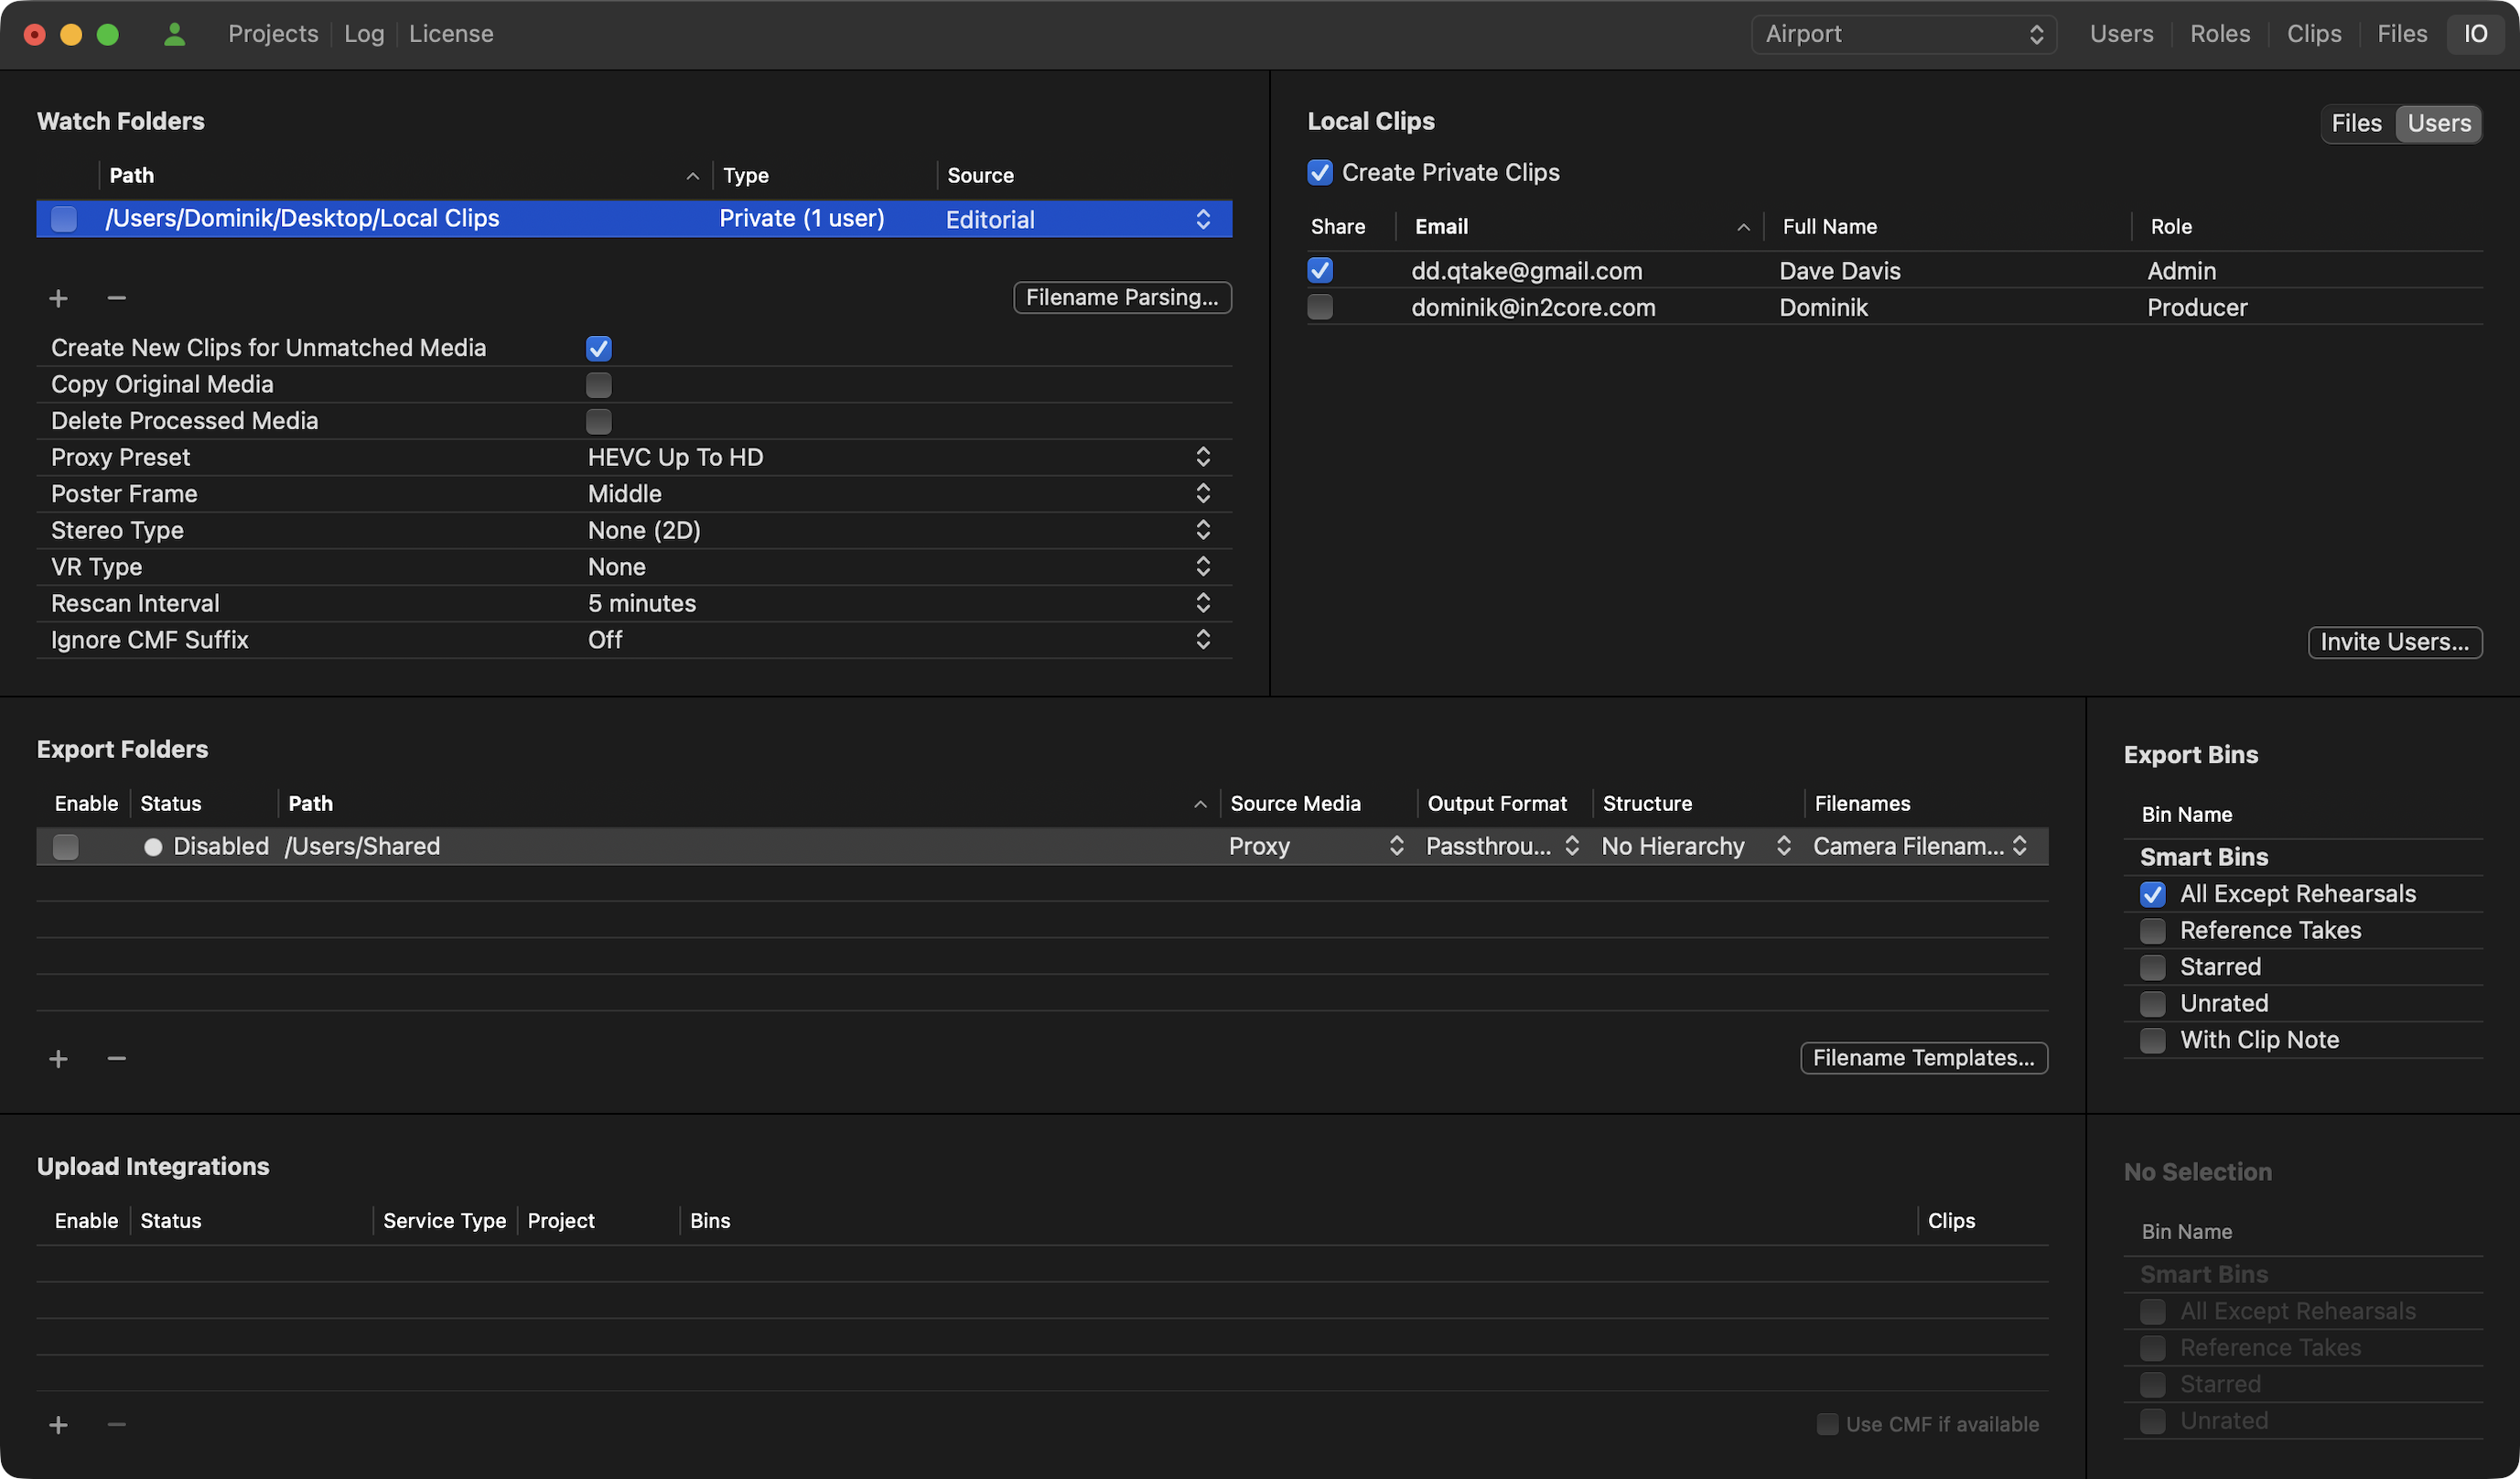Remove the export folder with minus icon
The width and height of the screenshot is (2520, 1479).
tap(116, 1058)
